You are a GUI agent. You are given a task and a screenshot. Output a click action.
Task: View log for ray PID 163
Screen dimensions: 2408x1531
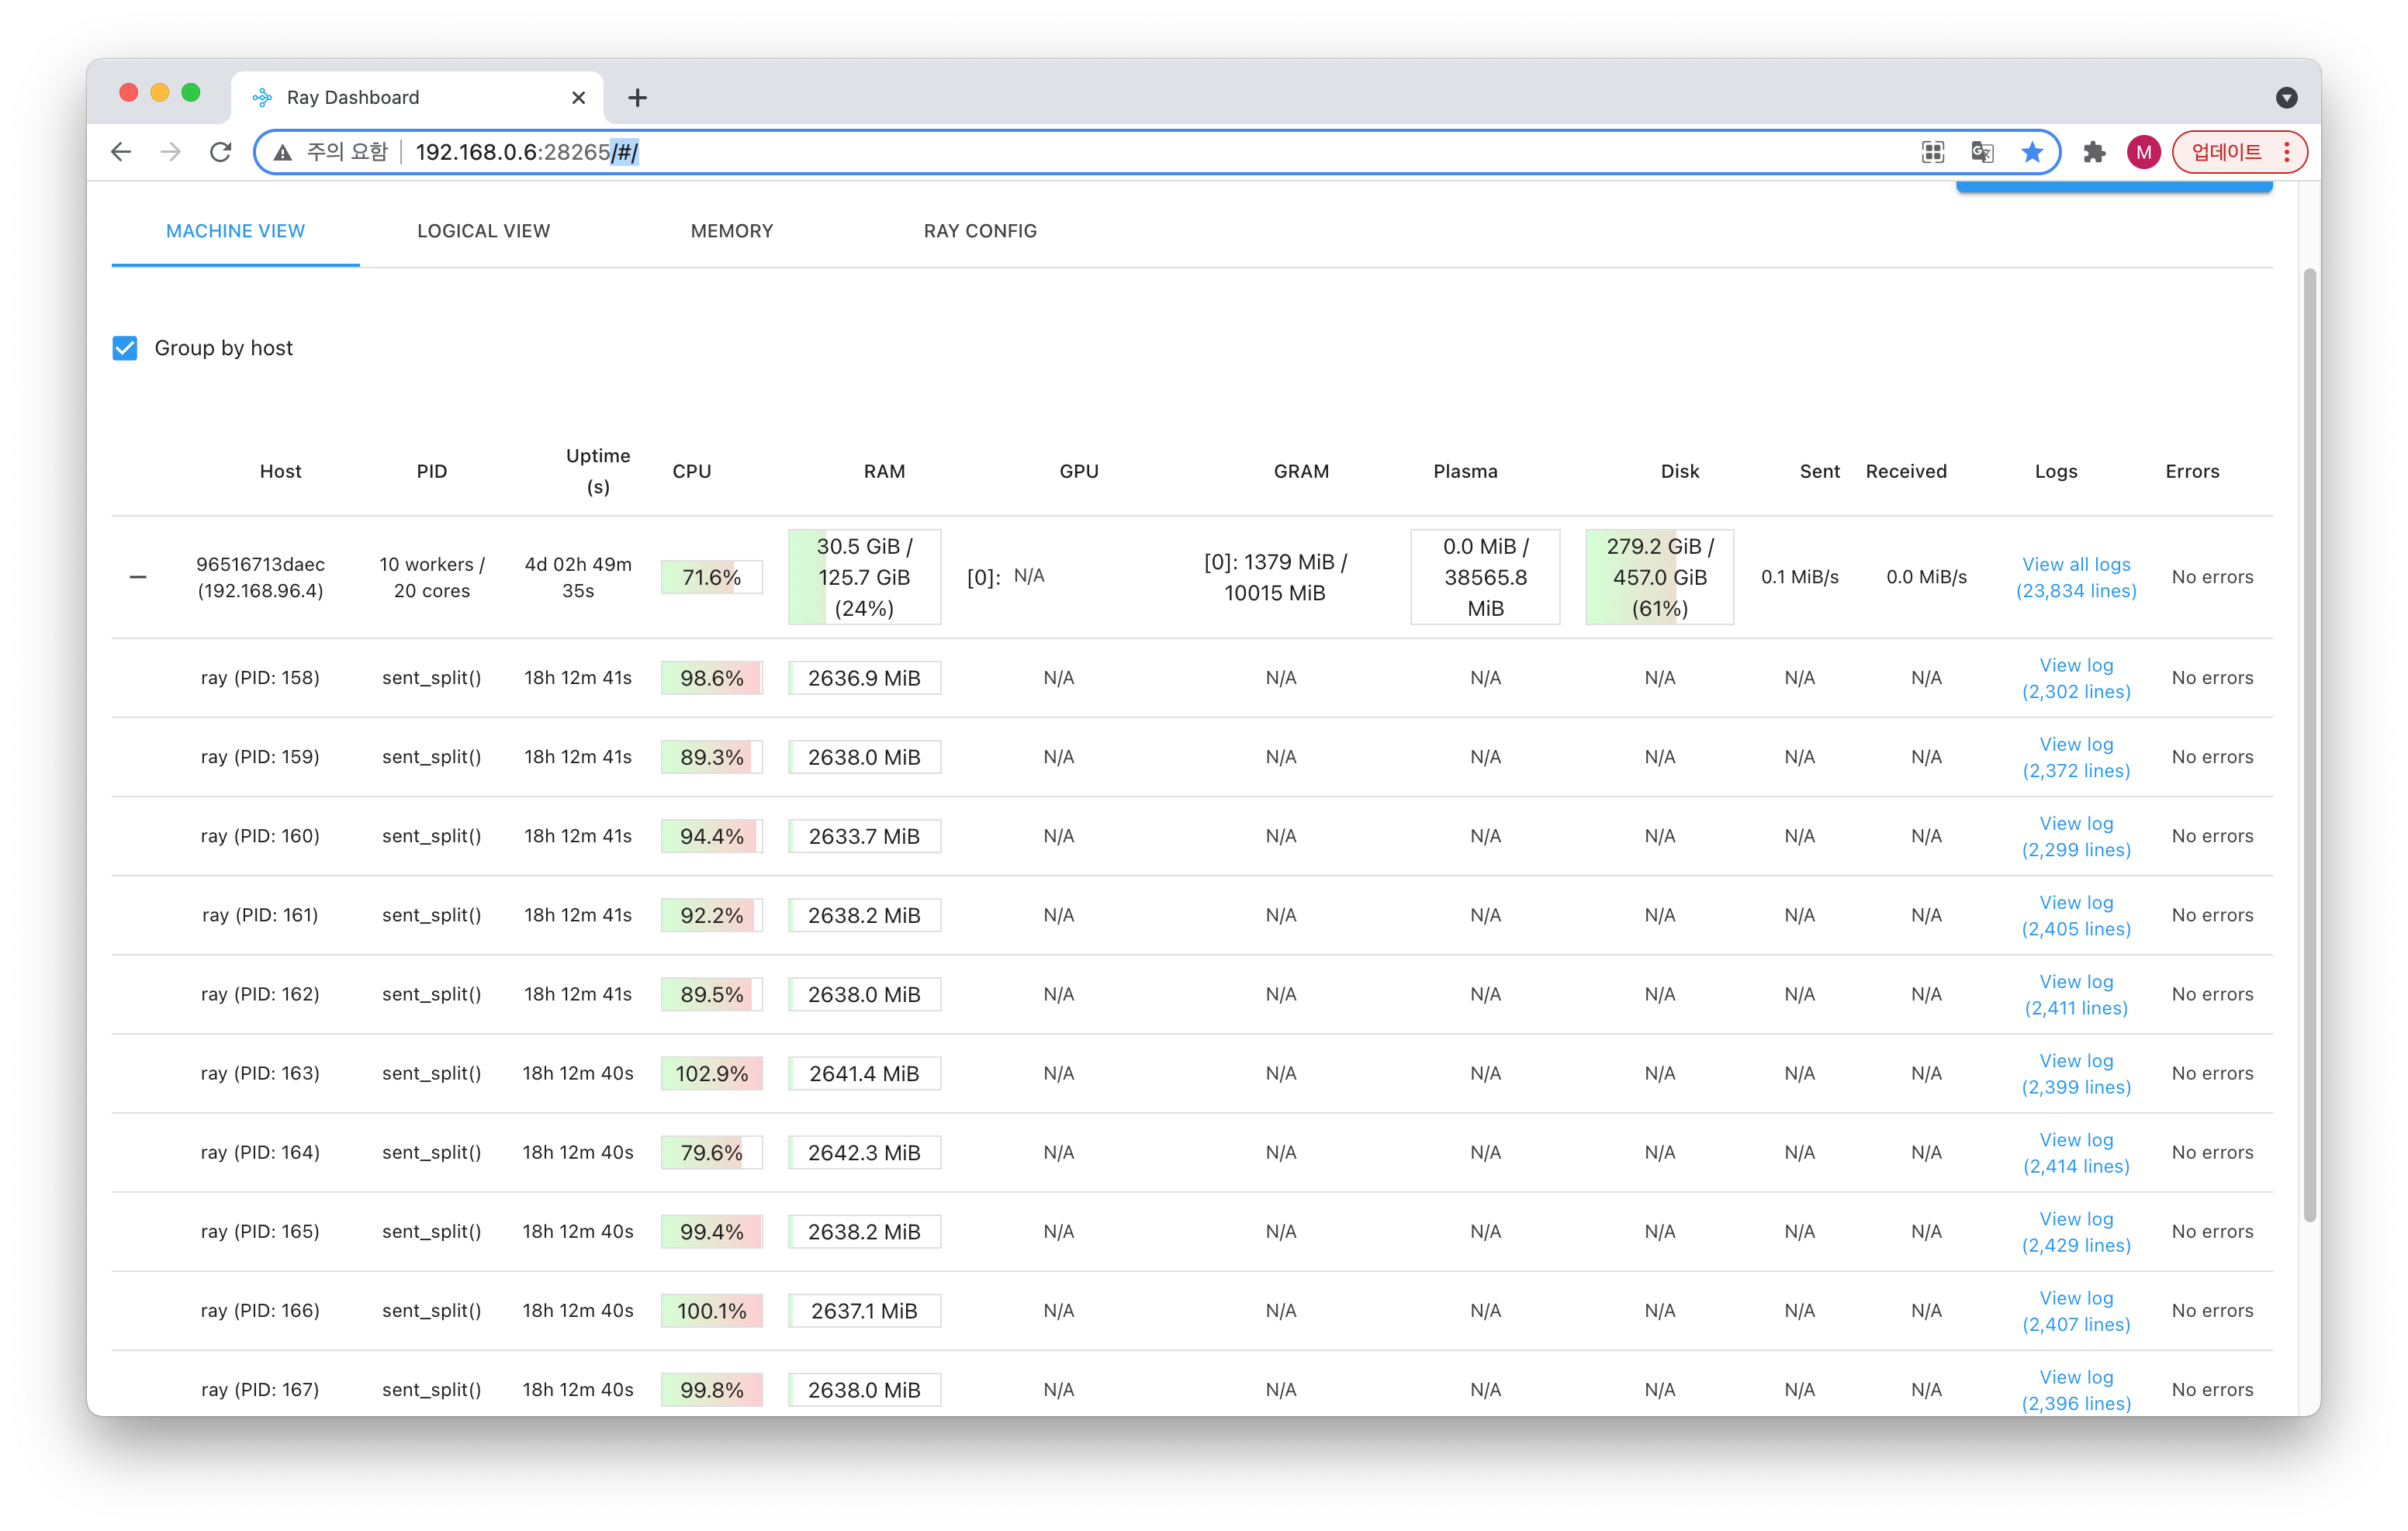(2075, 1073)
